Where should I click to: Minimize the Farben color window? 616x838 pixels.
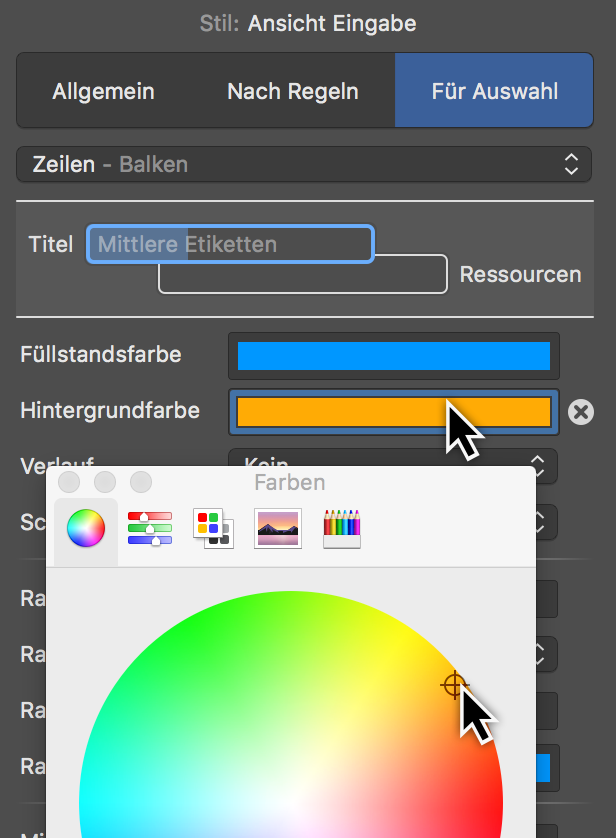105,482
